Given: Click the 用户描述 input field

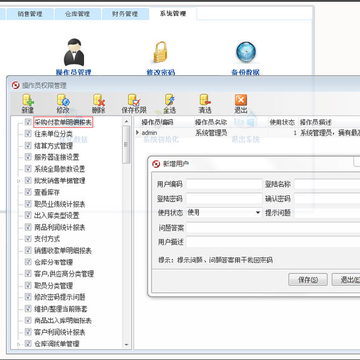Looking at the screenshot, I should click(273, 242).
